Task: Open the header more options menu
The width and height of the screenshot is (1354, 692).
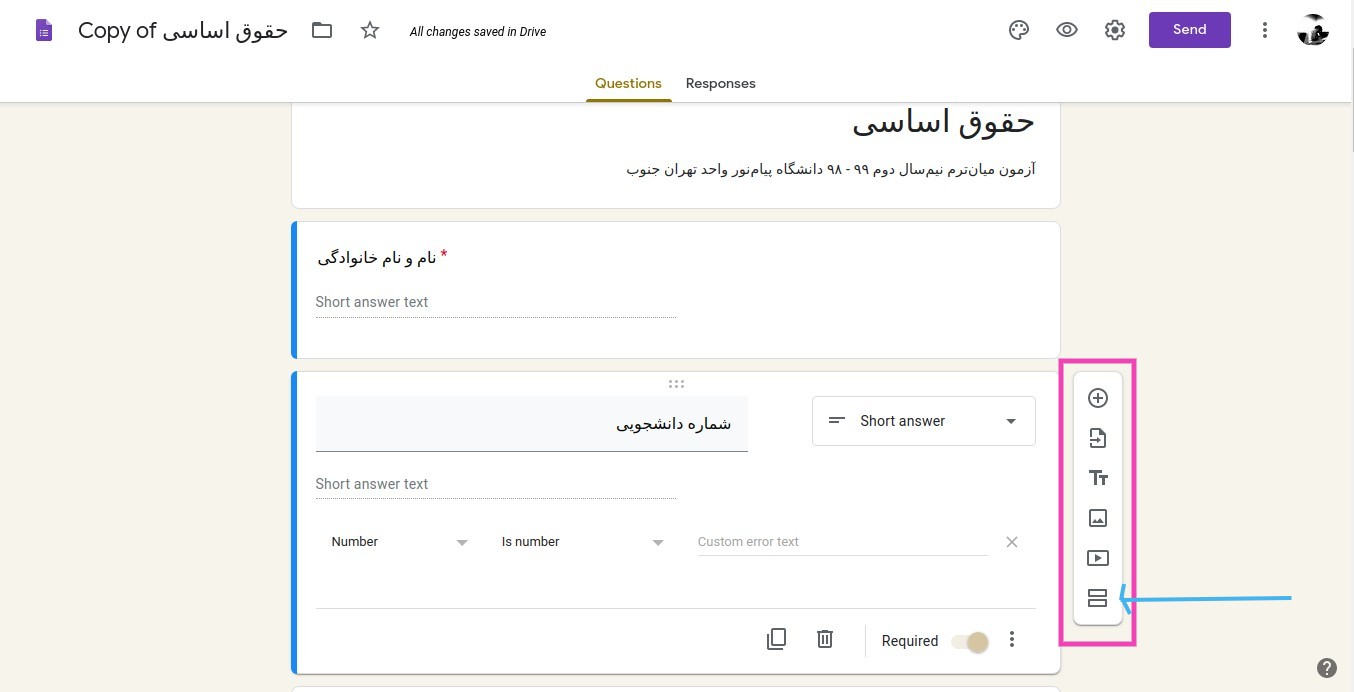Action: pyautogui.click(x=1265, y=30)
